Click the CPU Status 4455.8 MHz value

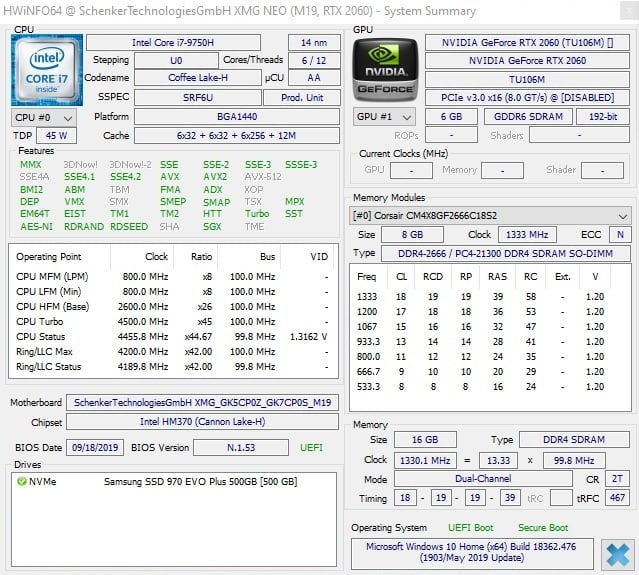(143, 337)
